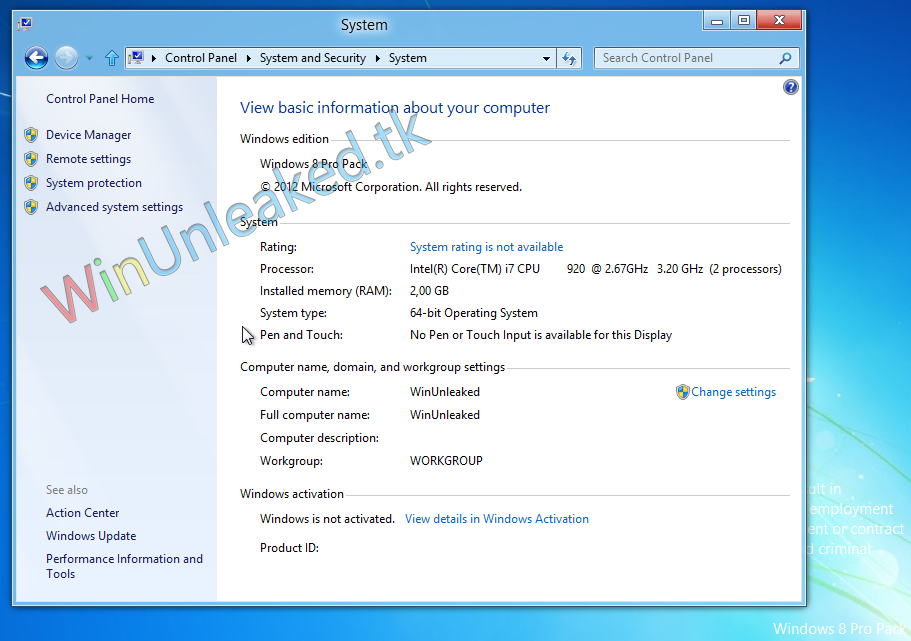This screenshot has height=641, width=911.
Task: Click the WinUnleaked value beside Full computer name
Action: click(444, 415)
